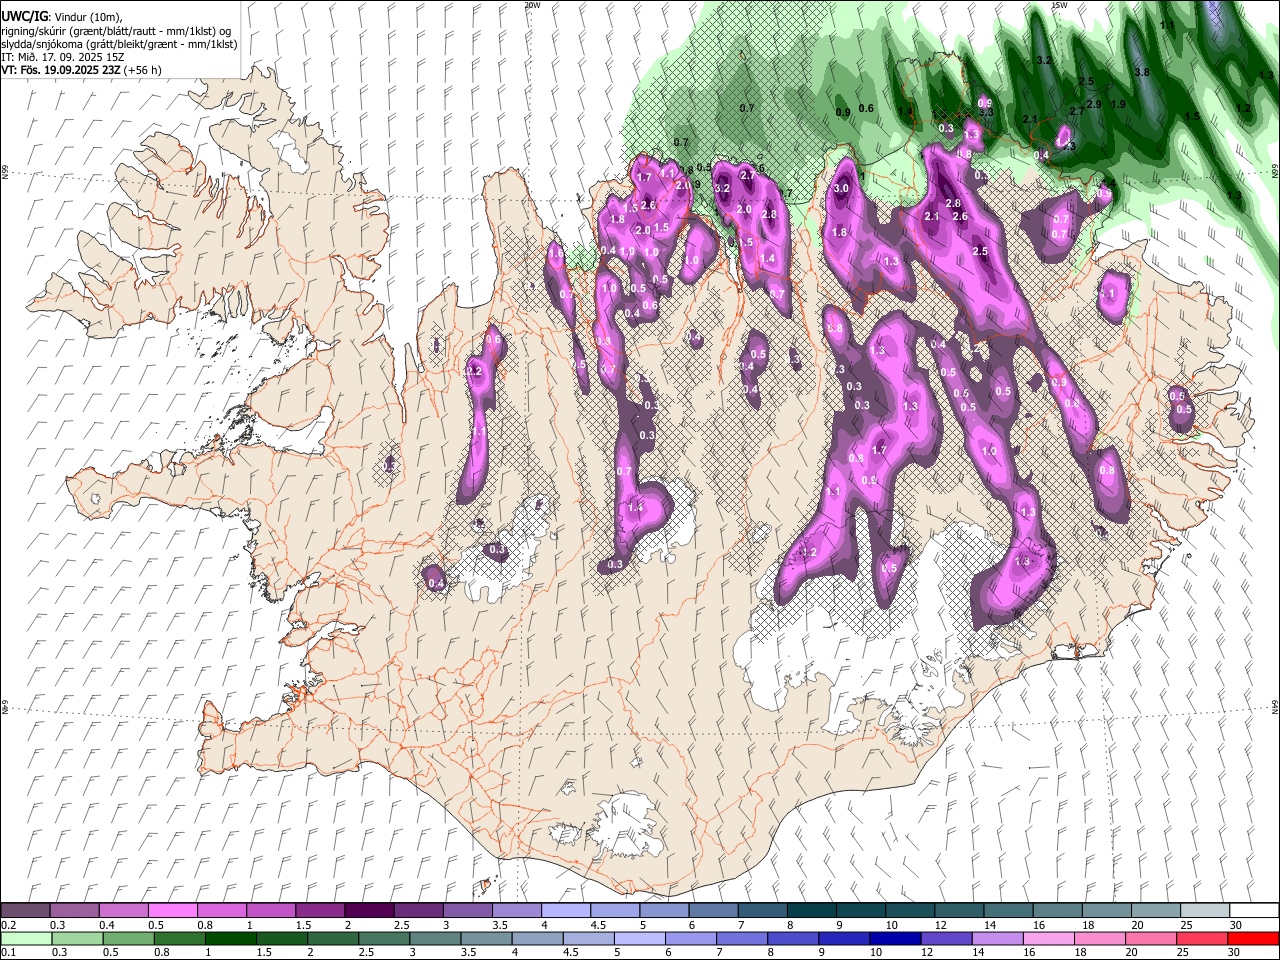Click the dark teal 8–9 swatch, upper row
This screenshot has height=960, width=1280.
(810, 911)
